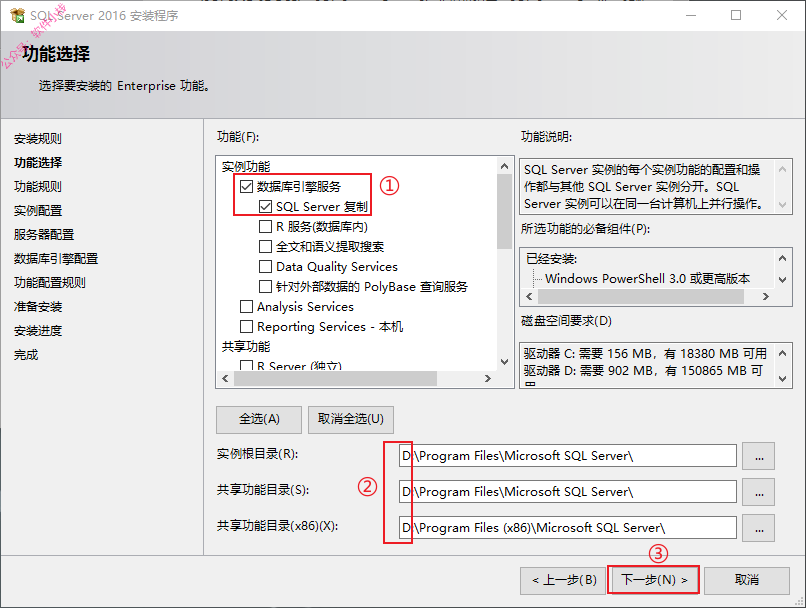Browse for the 共享功能目录(x86) path
The height and width of the screenshot is (608, 806).
tap(759, 528)
